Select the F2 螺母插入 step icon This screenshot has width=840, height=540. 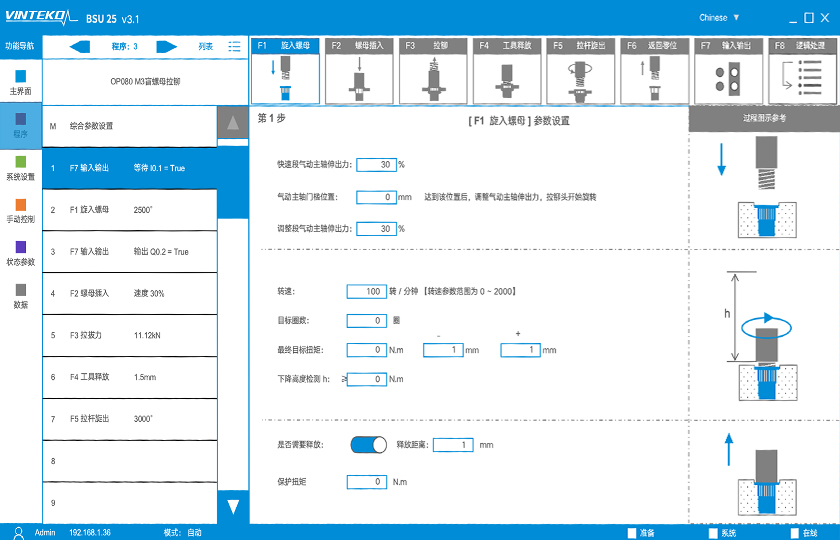point(357,71)
